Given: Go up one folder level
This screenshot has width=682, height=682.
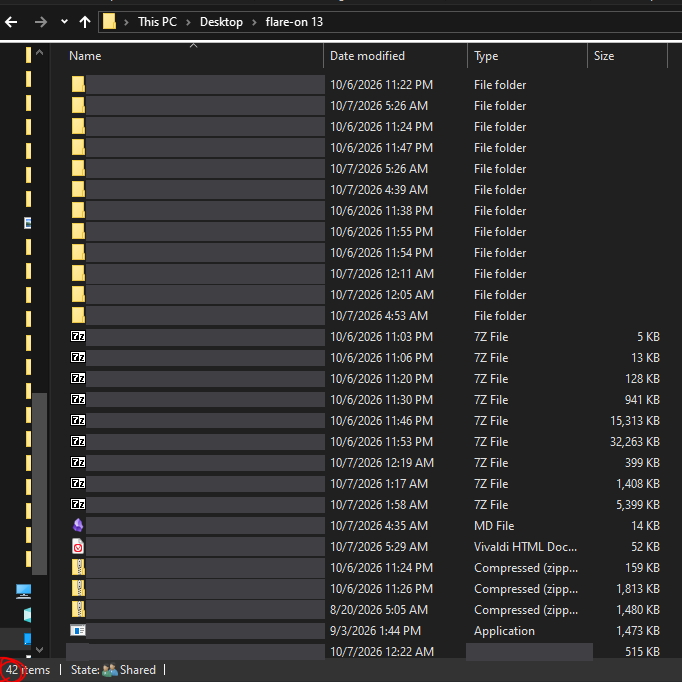Looking at the screenshot, I should 85,22.
